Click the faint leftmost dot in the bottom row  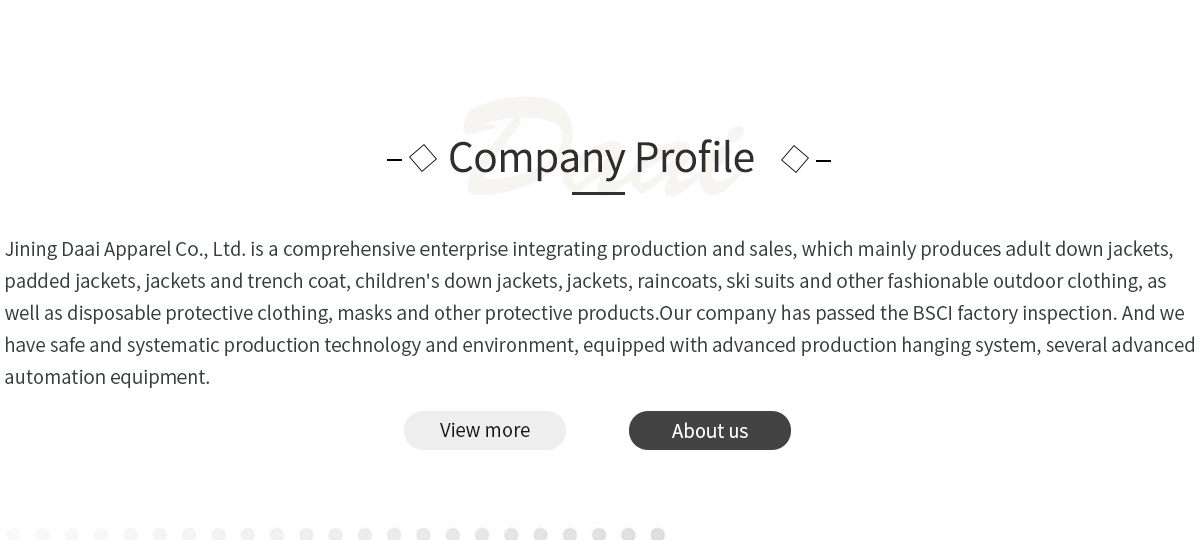coord(13,535)
